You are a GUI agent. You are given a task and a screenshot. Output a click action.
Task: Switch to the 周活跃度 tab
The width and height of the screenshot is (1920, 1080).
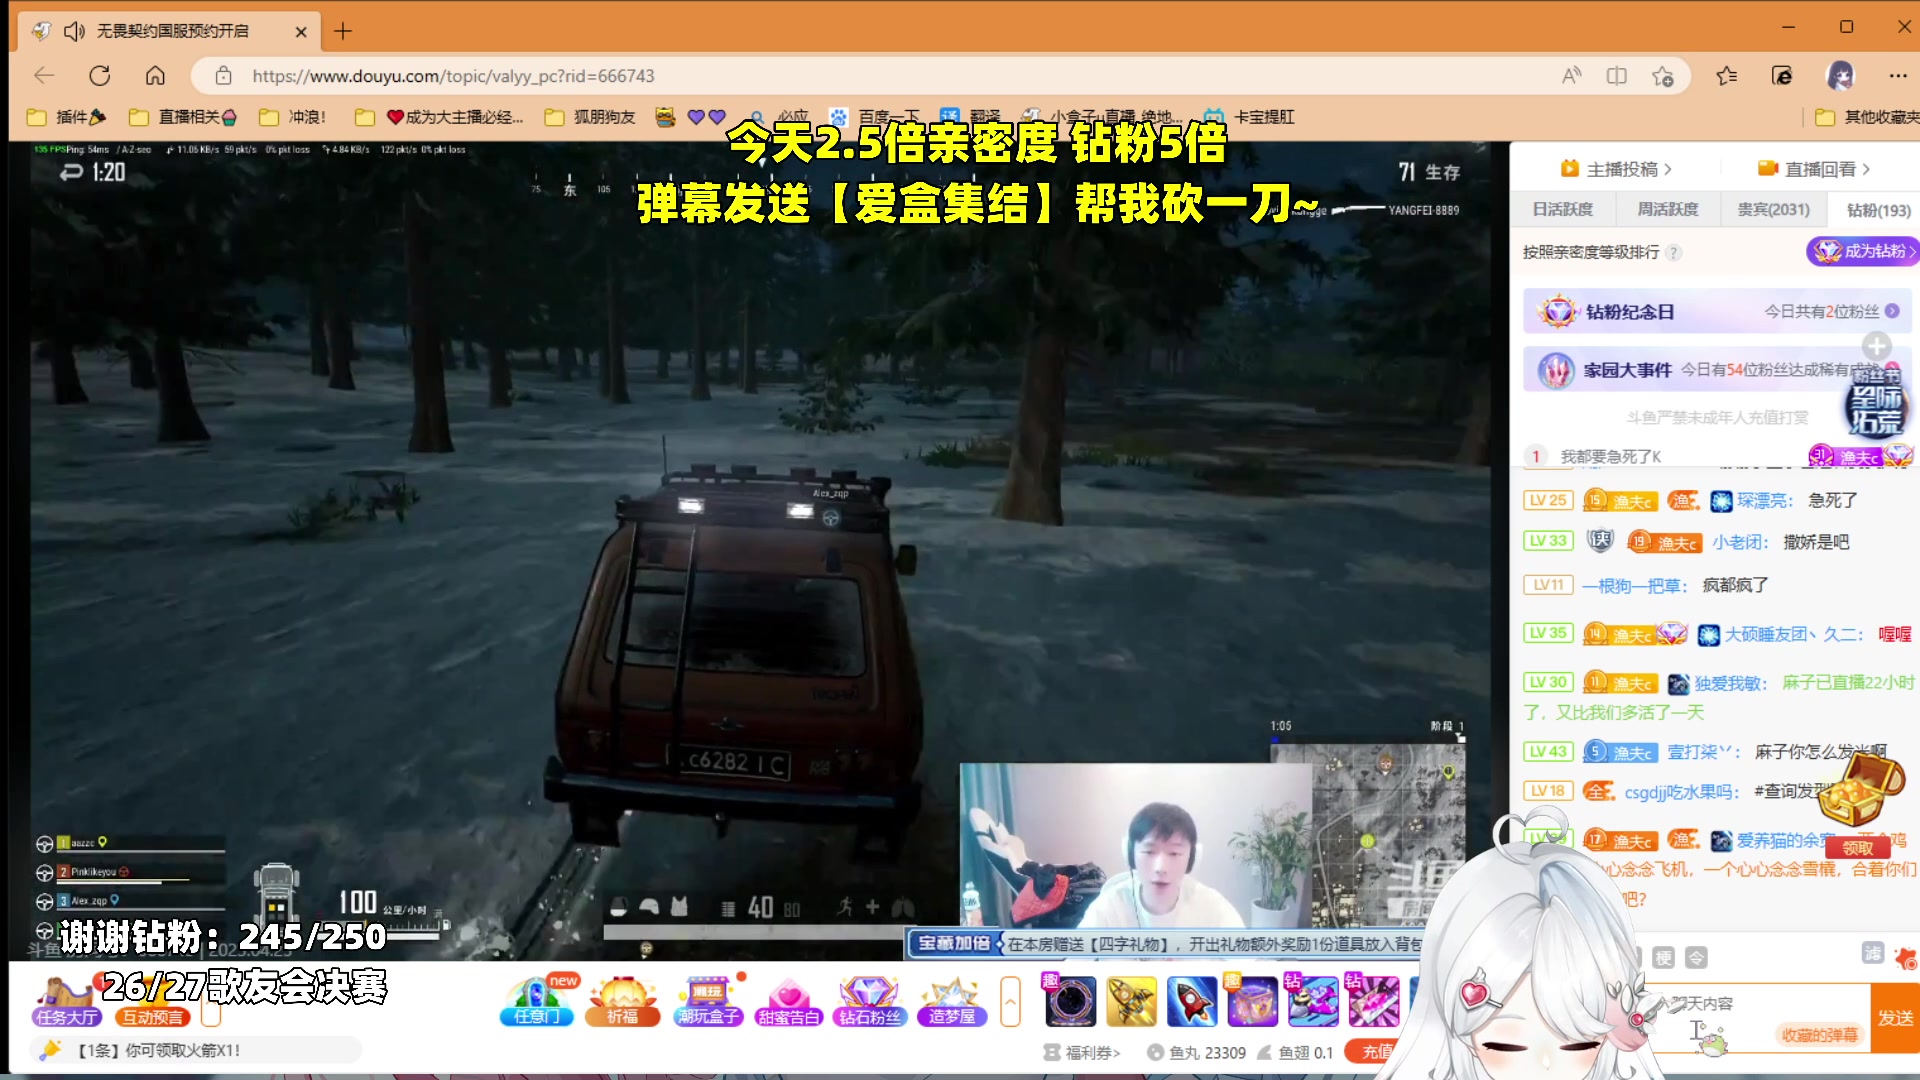pos(1667,210)
